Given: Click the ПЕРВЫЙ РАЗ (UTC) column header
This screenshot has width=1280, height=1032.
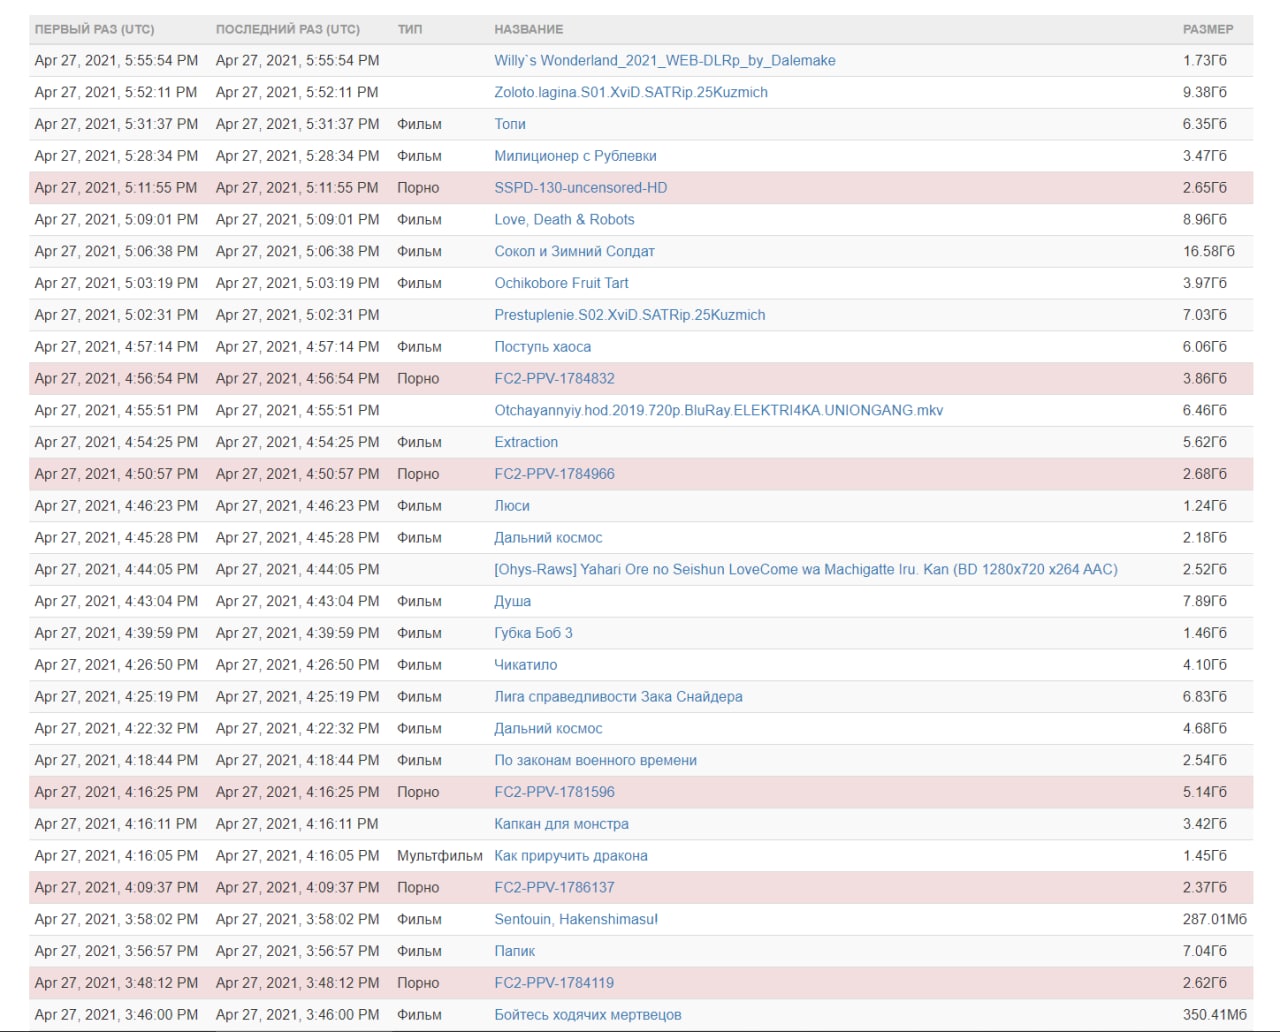Looking at the screenshot, I should (94, 29).
